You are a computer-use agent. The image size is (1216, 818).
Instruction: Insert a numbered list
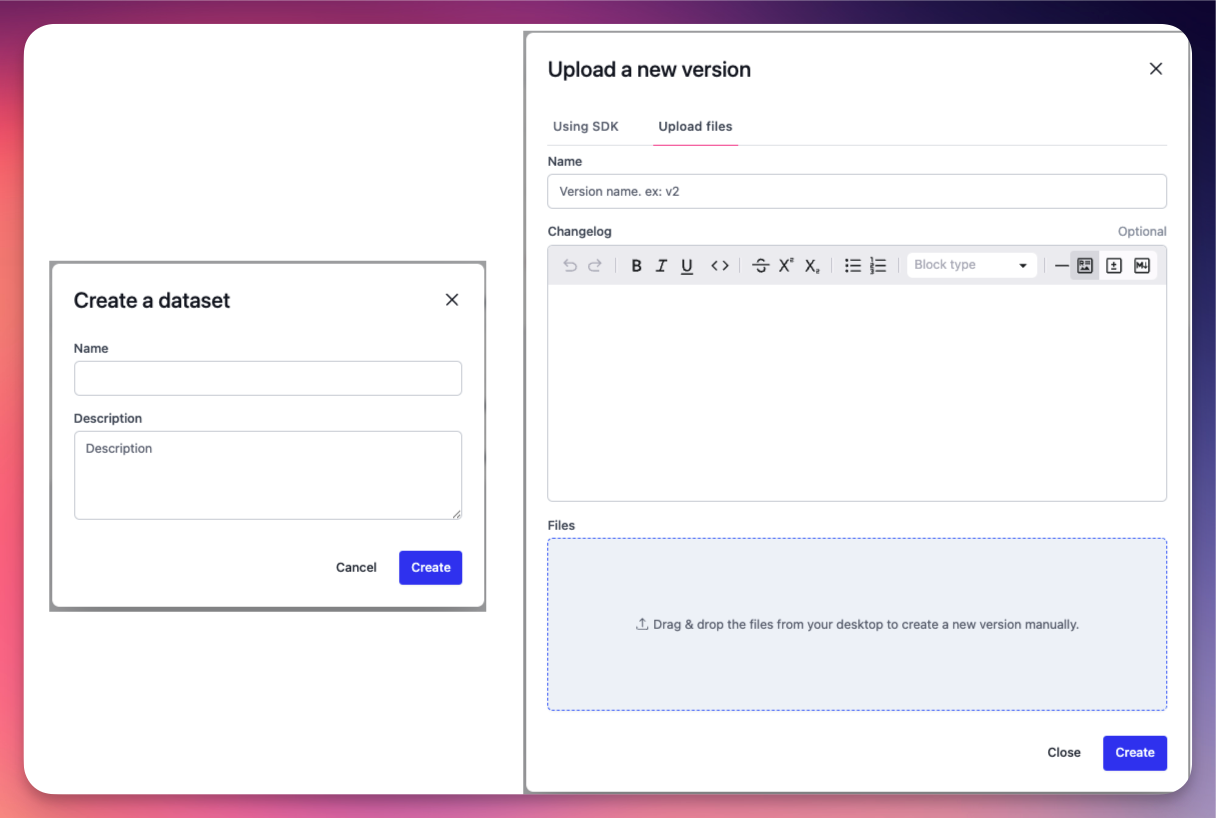(878, 265)
